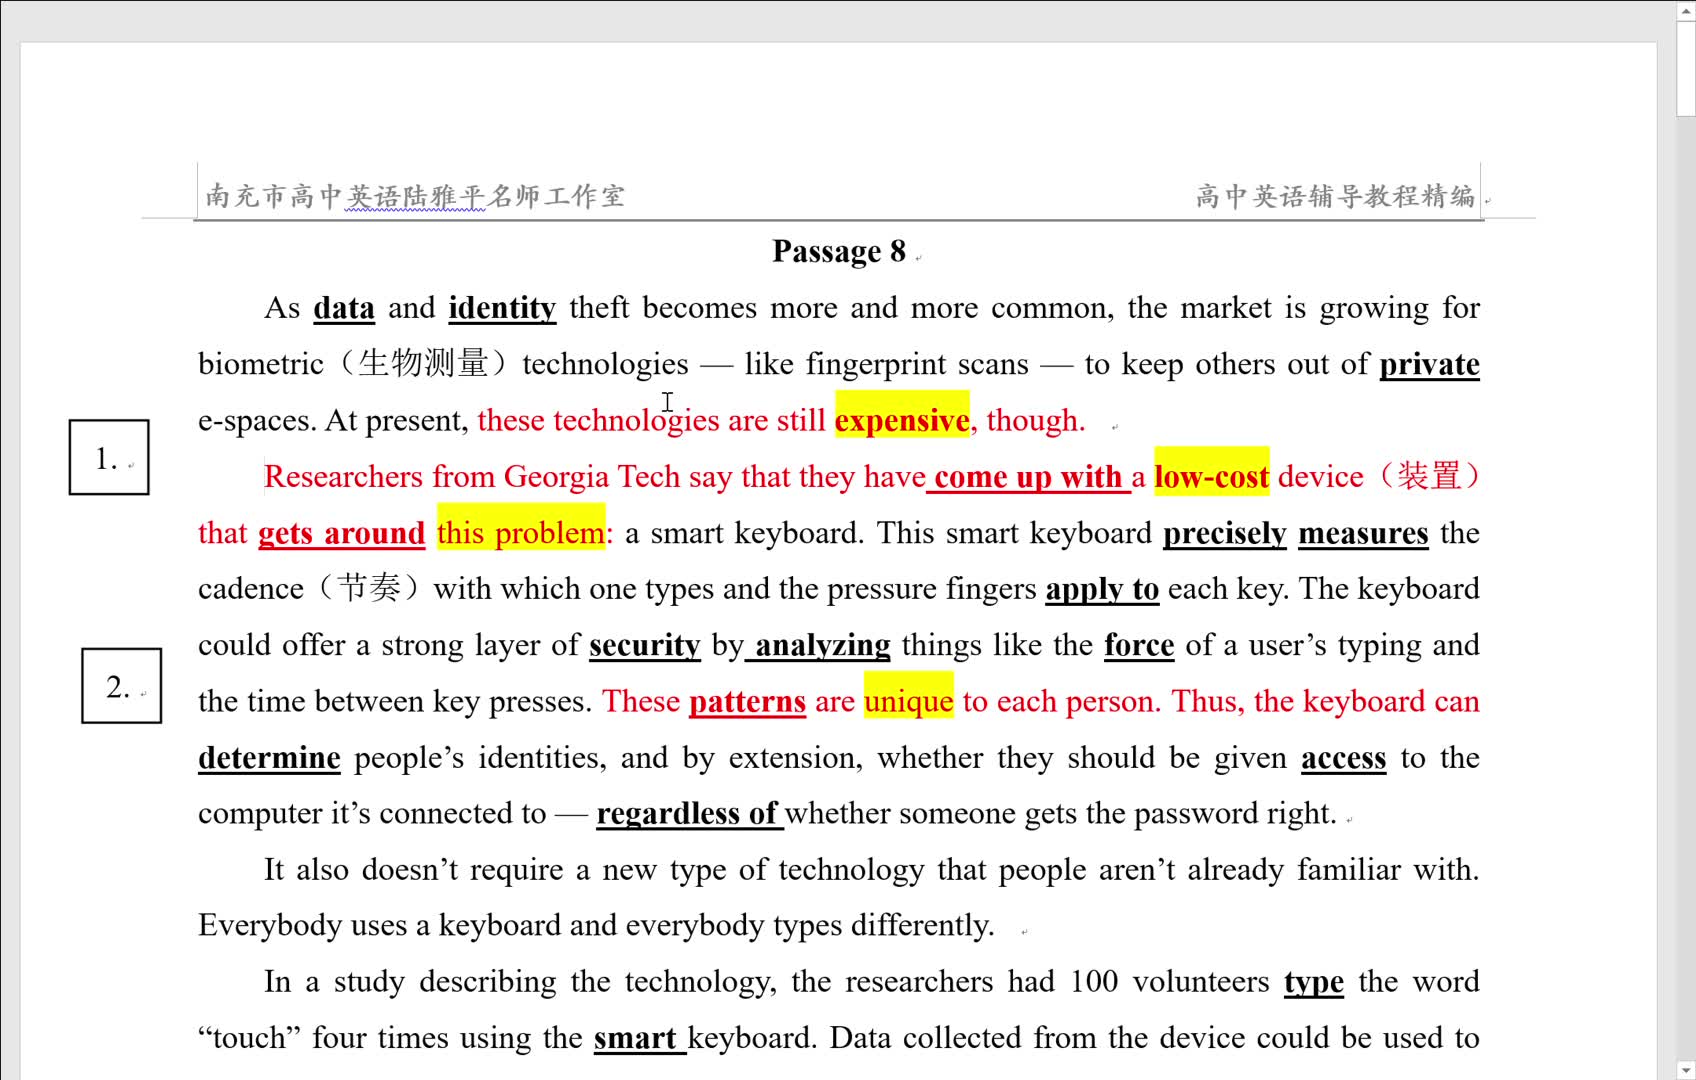Screen dimensions: 1696x1080
Task: Click the right header text '高中英语辅导教程精编'
Action: (x=1335, y=196)
